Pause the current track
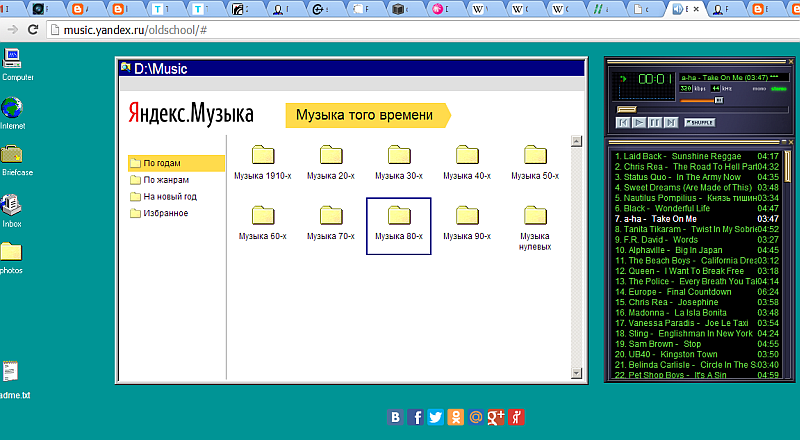This screenshot has width=800, height=440. (x=653, y=122)
